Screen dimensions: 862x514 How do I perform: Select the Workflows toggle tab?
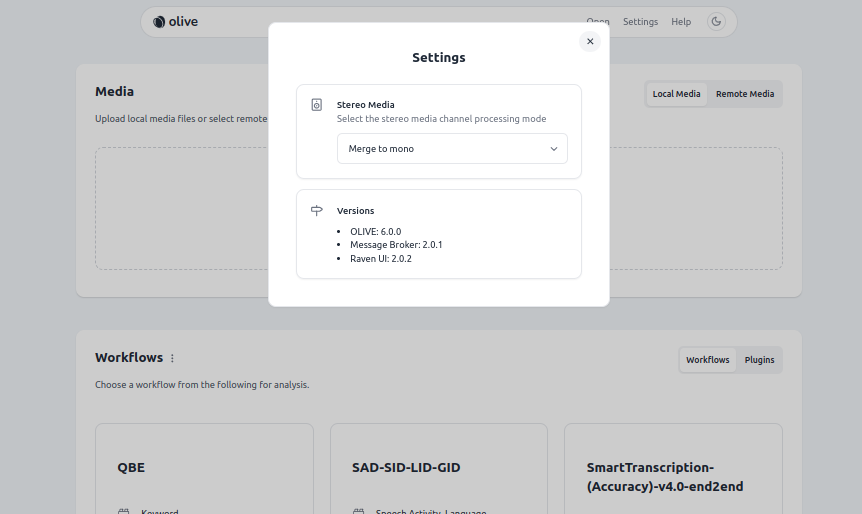point(707,360)
